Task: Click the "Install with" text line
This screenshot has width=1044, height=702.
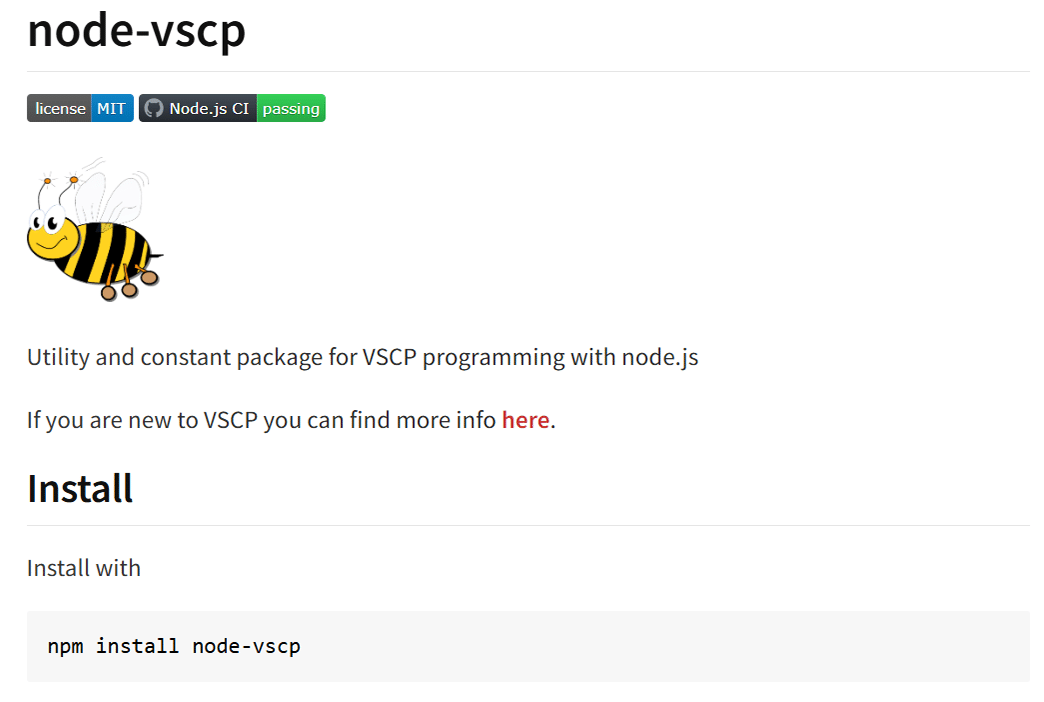Action: click(84, 568)
